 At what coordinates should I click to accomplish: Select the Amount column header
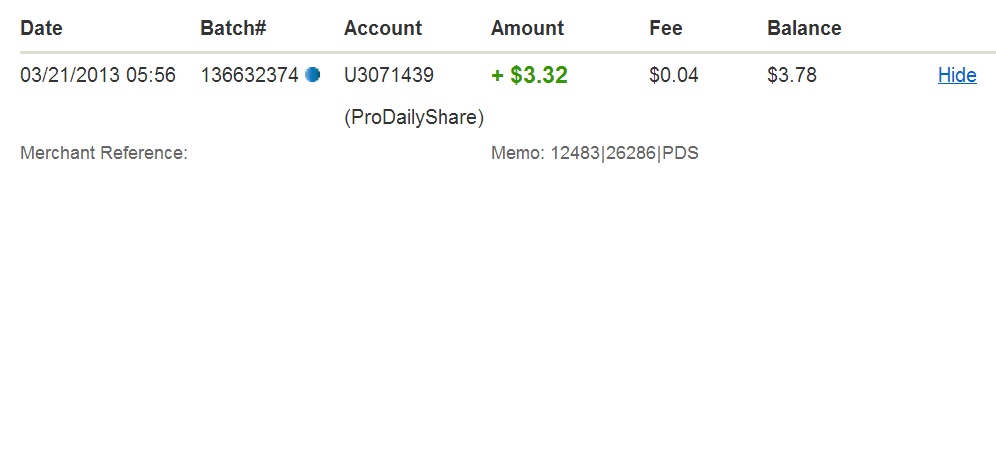click(527, 28)
